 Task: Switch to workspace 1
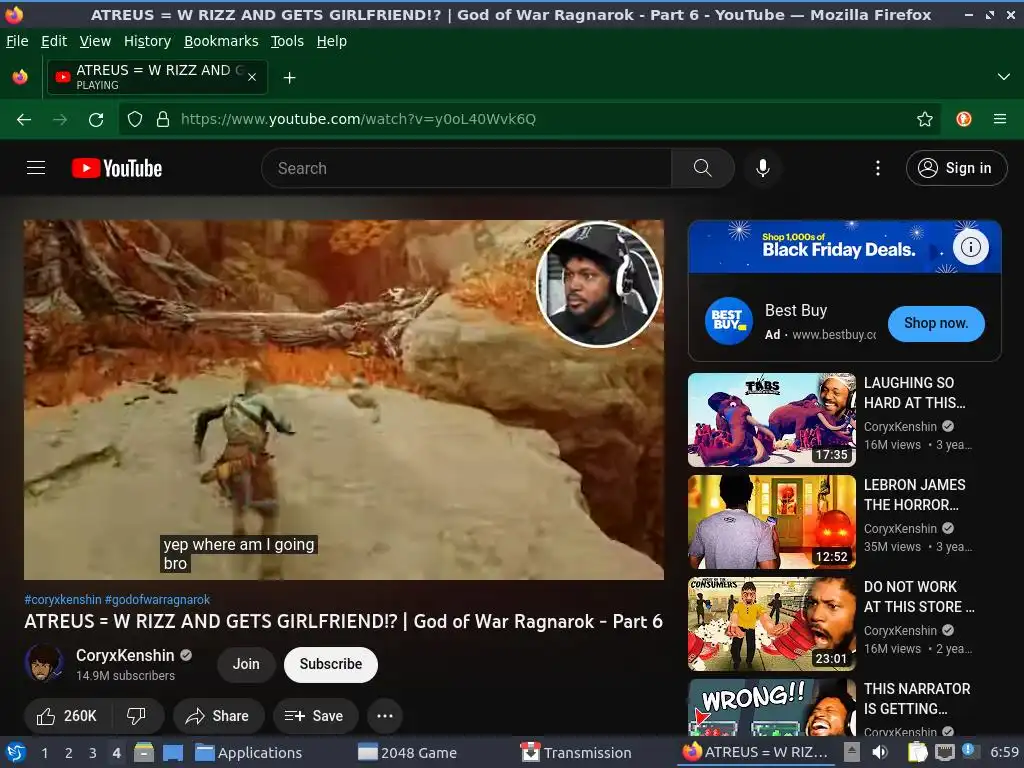pos(44,753)
